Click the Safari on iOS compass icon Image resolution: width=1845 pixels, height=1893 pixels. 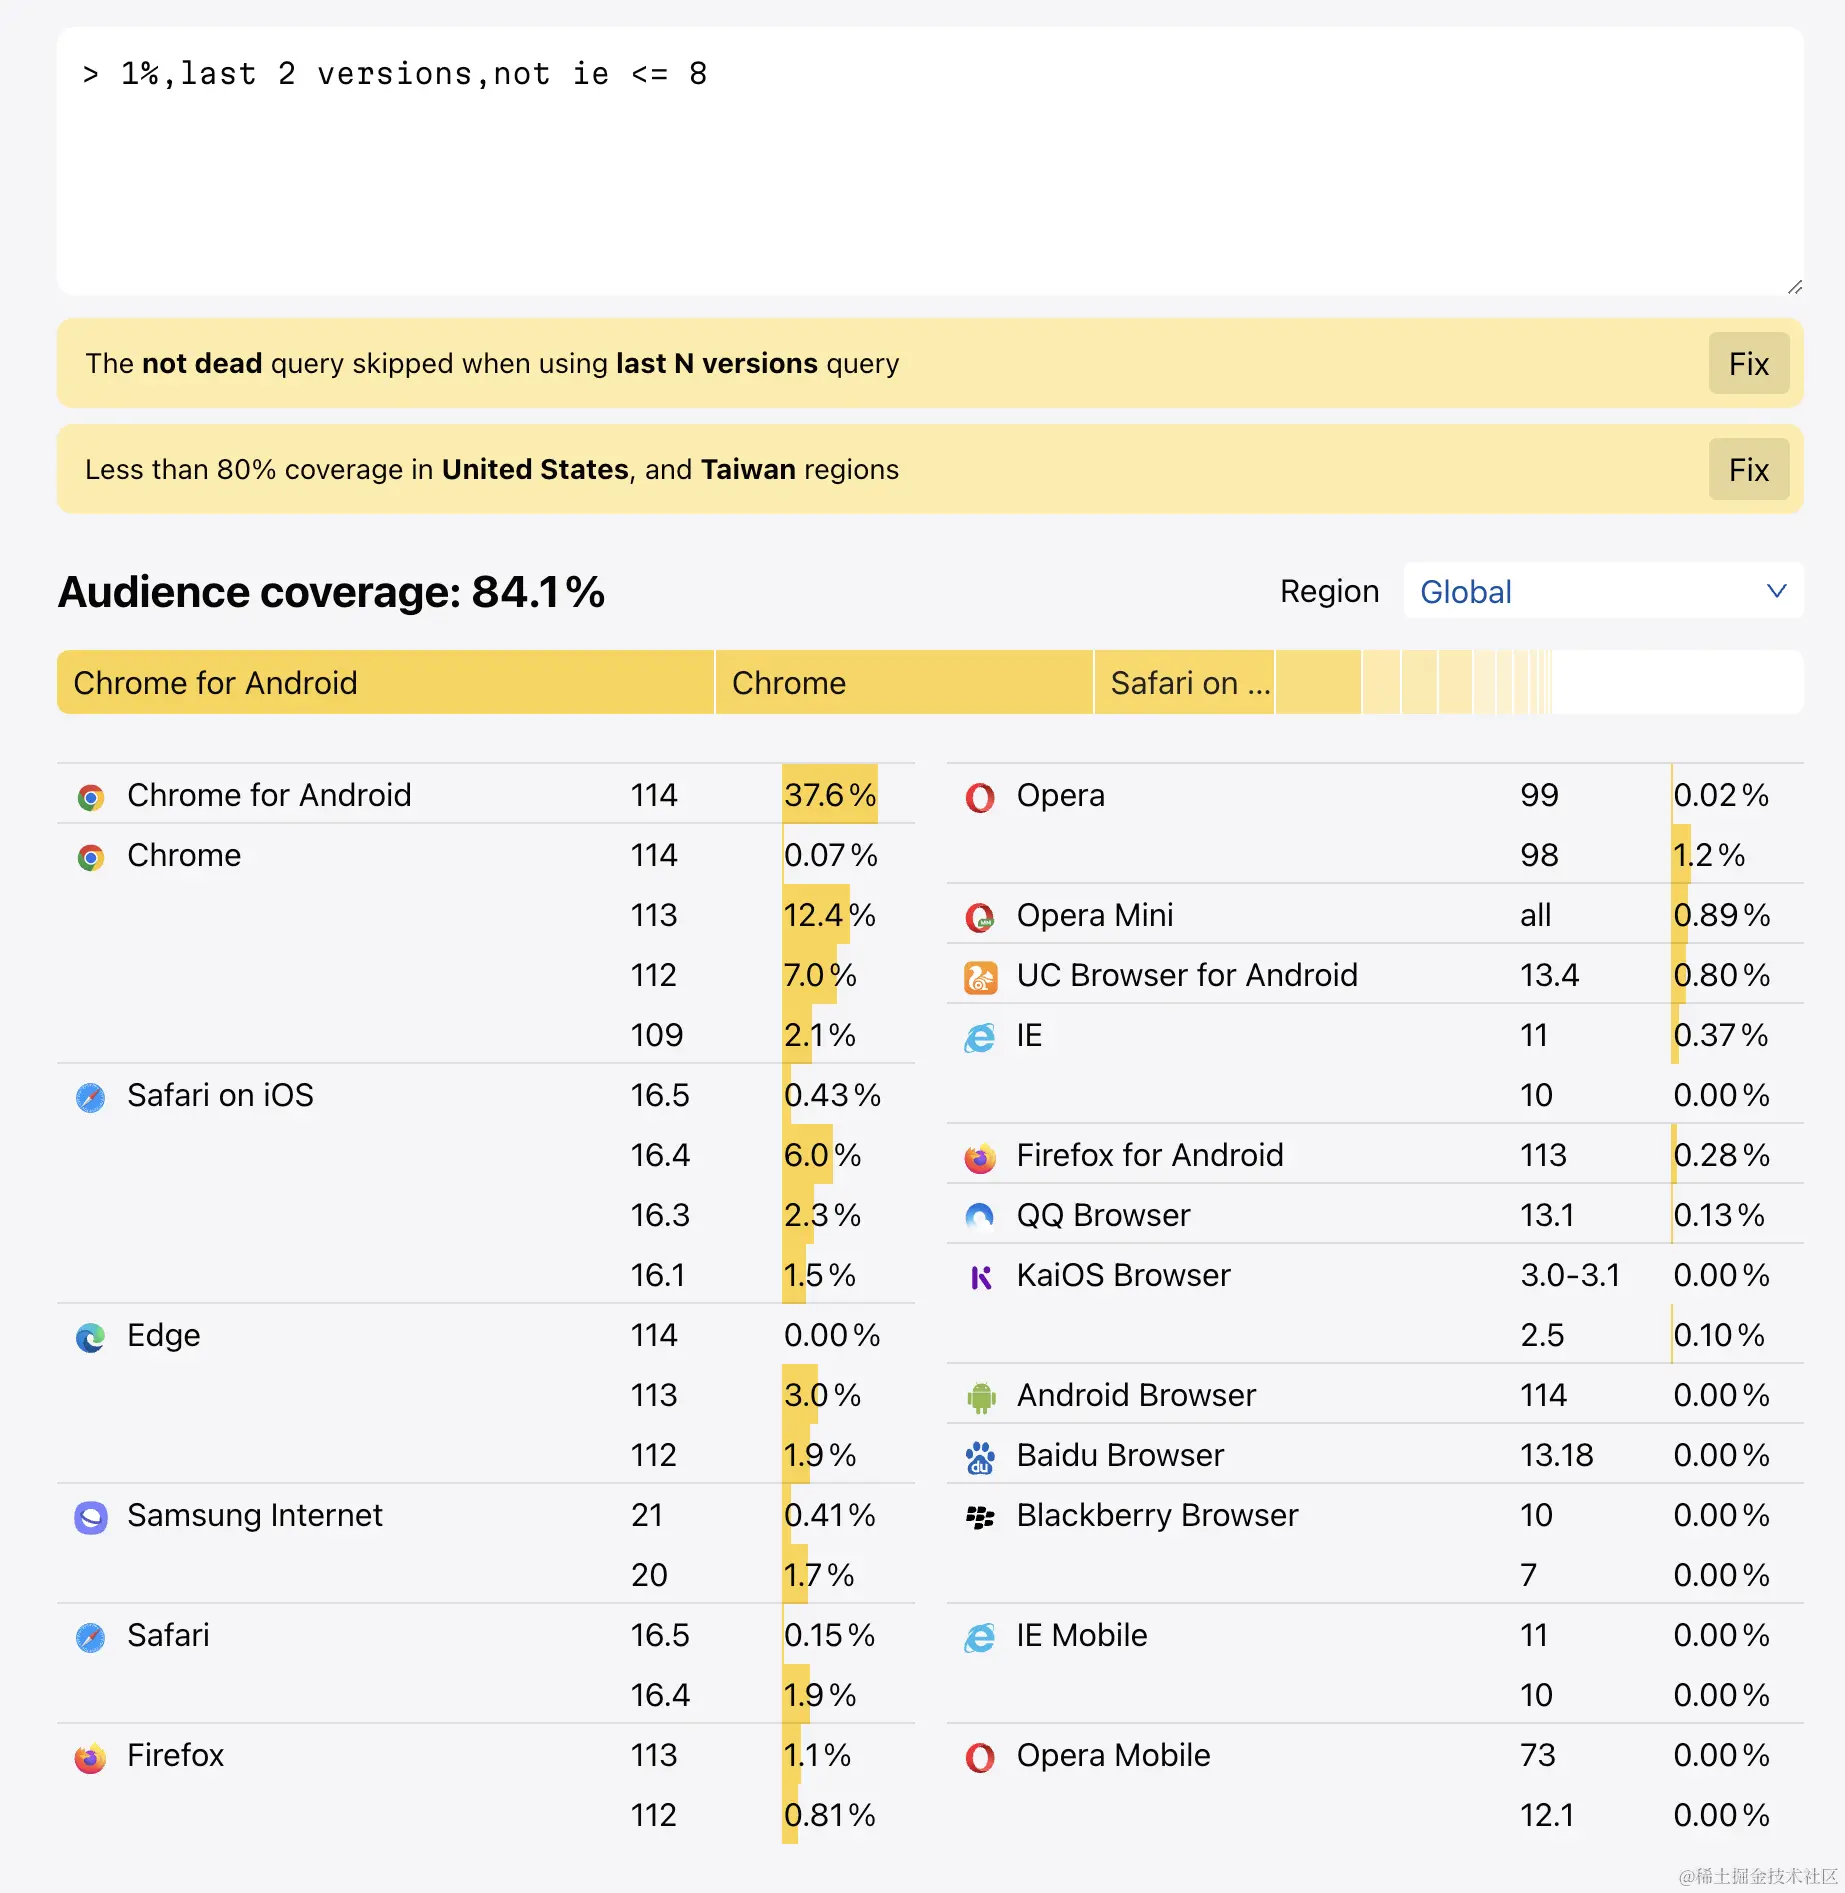(91, 1097)
